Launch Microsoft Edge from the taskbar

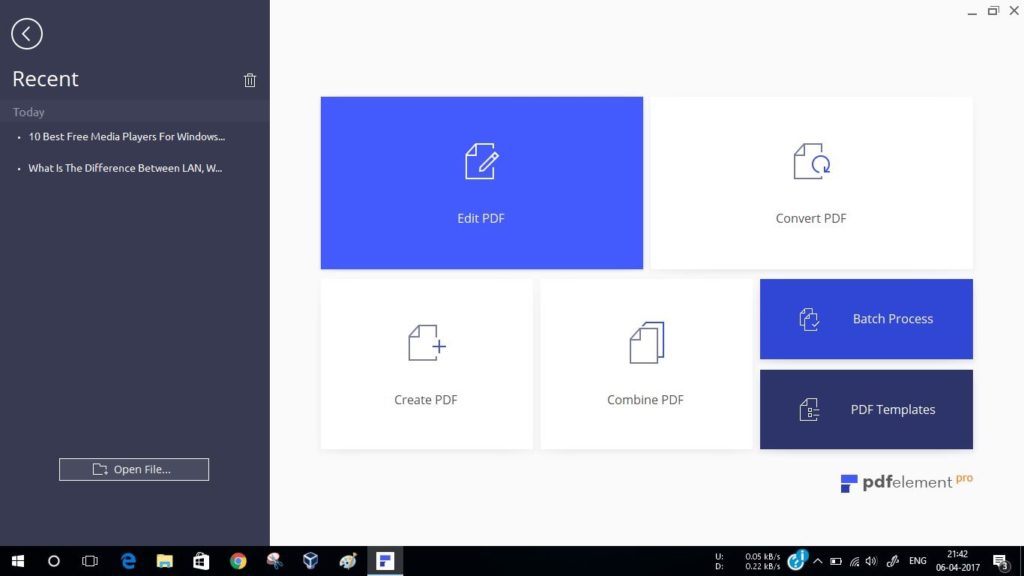tap(127, 561)
